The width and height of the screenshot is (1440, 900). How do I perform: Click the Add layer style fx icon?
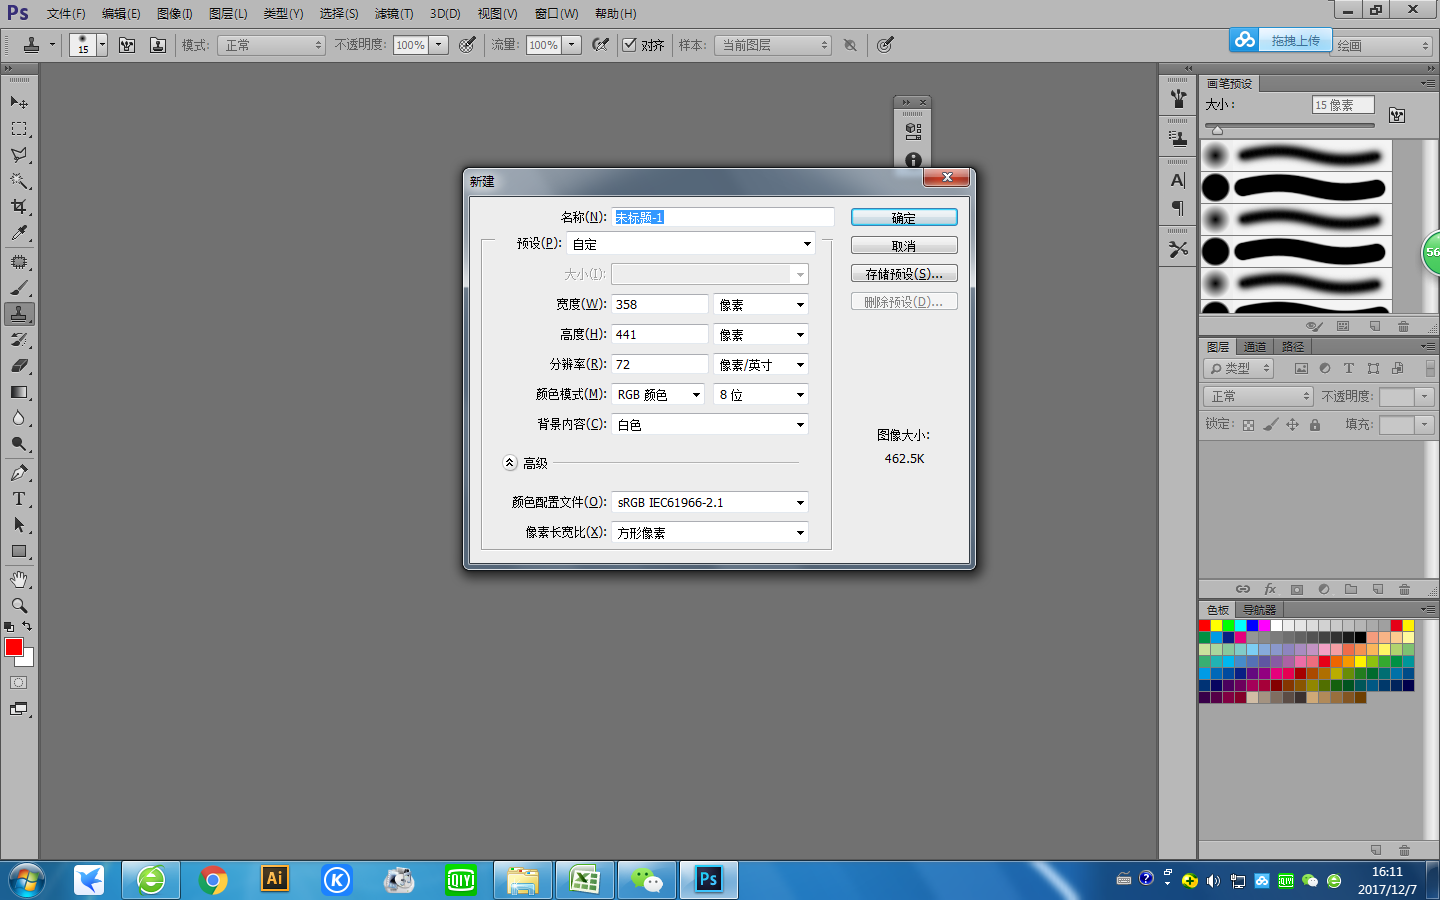[x=1270, y=589]
